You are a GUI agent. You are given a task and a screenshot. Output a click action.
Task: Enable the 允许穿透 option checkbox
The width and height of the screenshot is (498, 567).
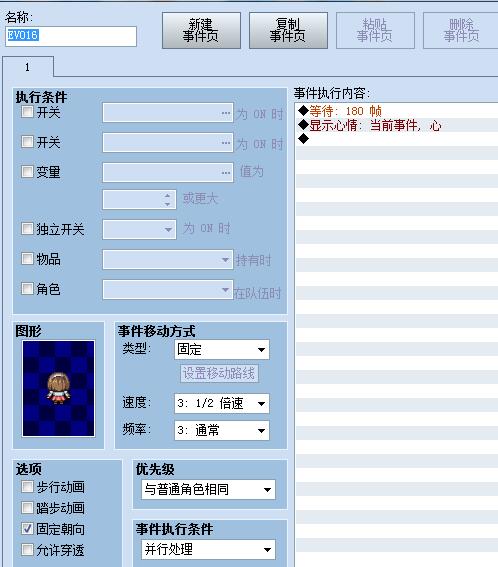click(27, 550)
